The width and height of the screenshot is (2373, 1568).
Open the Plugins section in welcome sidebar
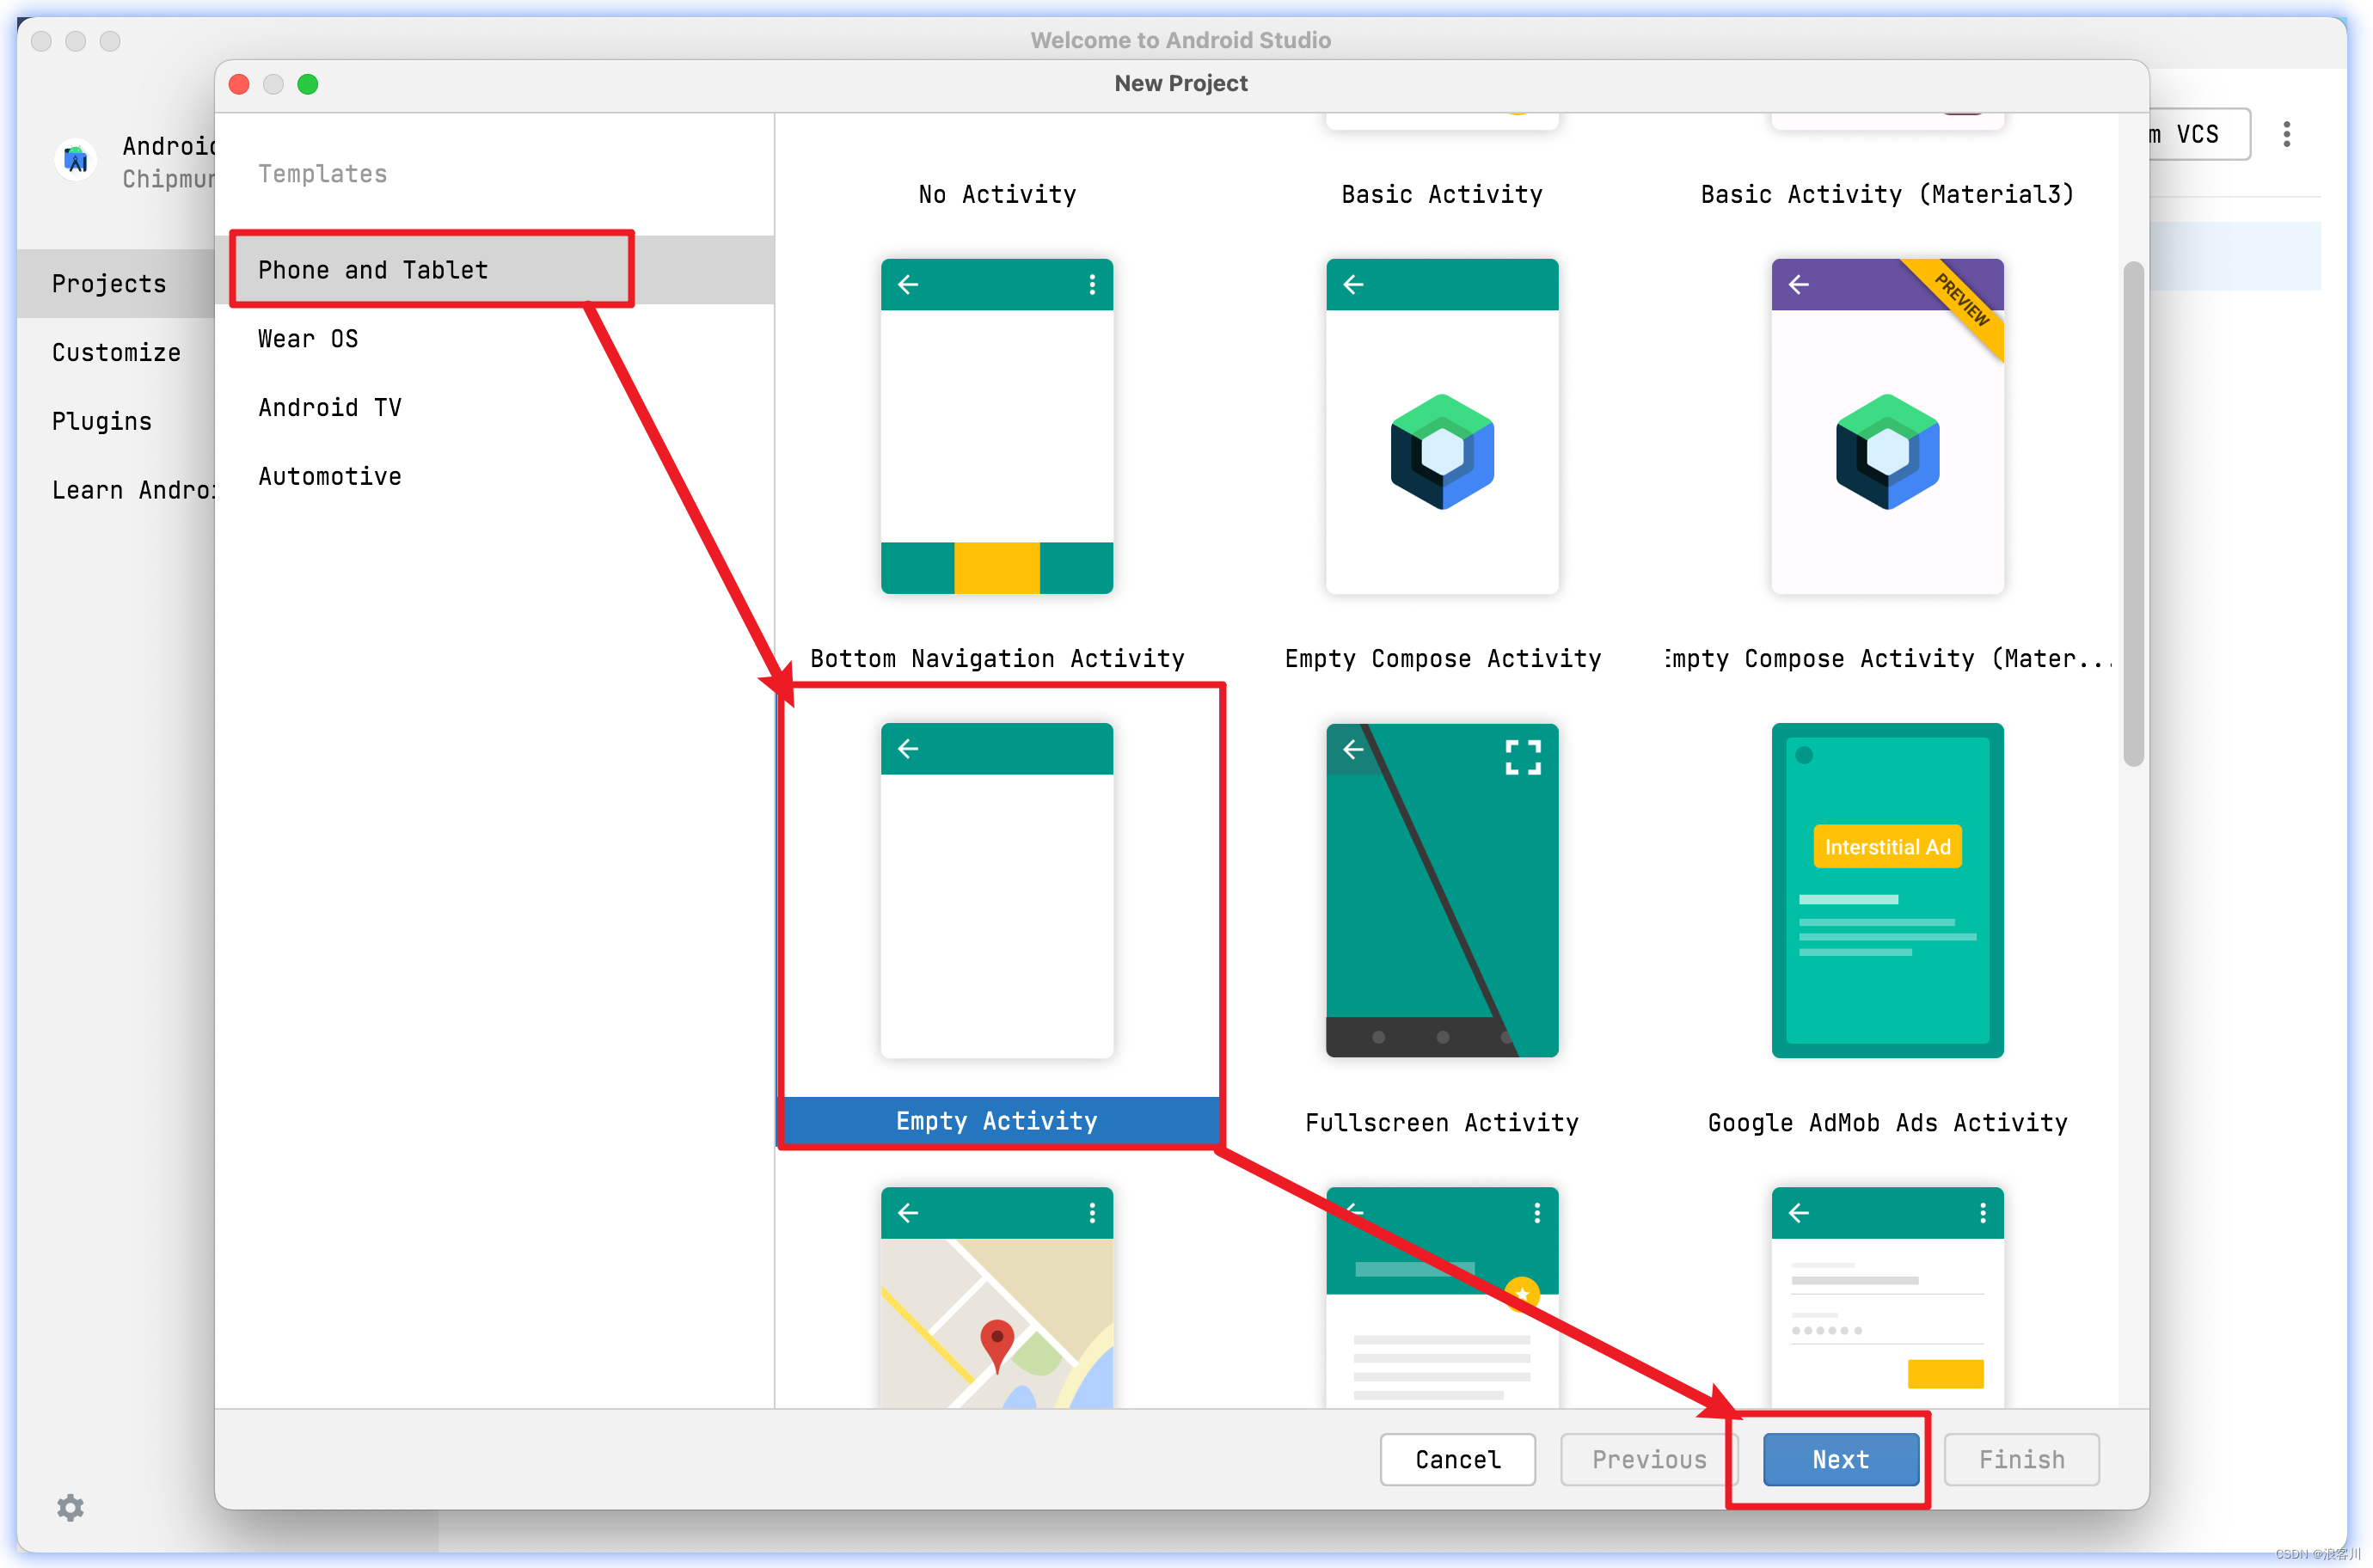tap(102, 421)
